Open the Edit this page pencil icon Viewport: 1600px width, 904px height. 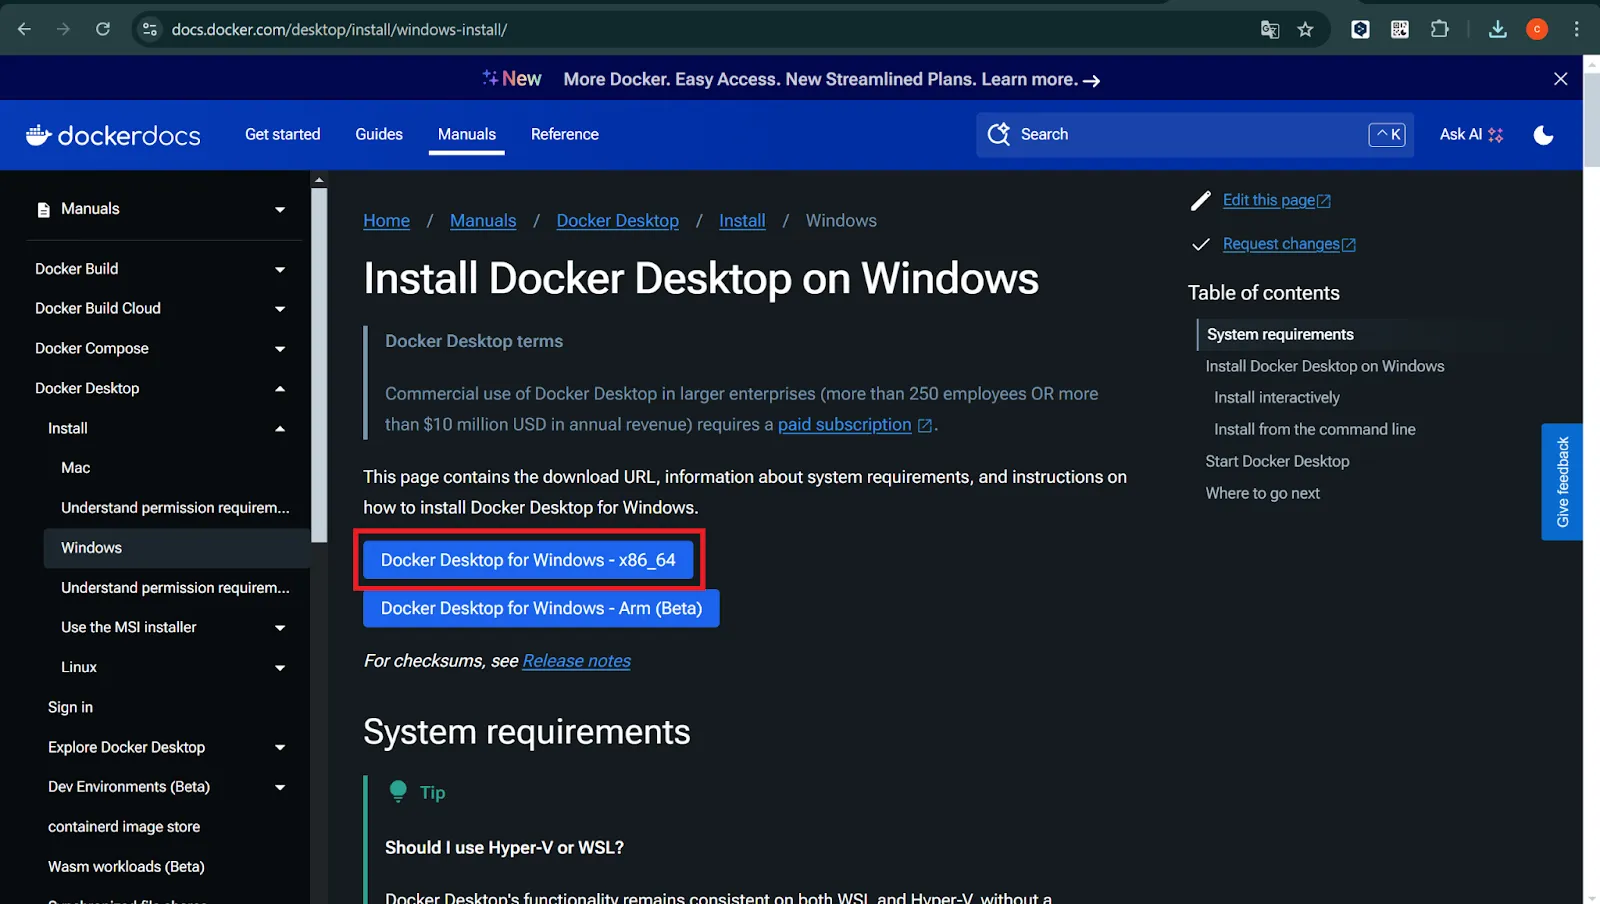click(1200, 200)
